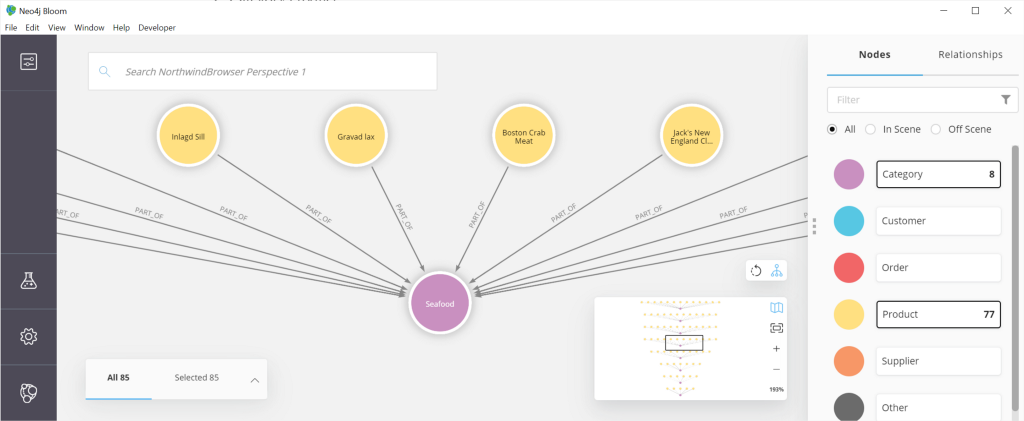Apply the force-based layout refresh icon
1024x421 pixels.
click(756, 271)
